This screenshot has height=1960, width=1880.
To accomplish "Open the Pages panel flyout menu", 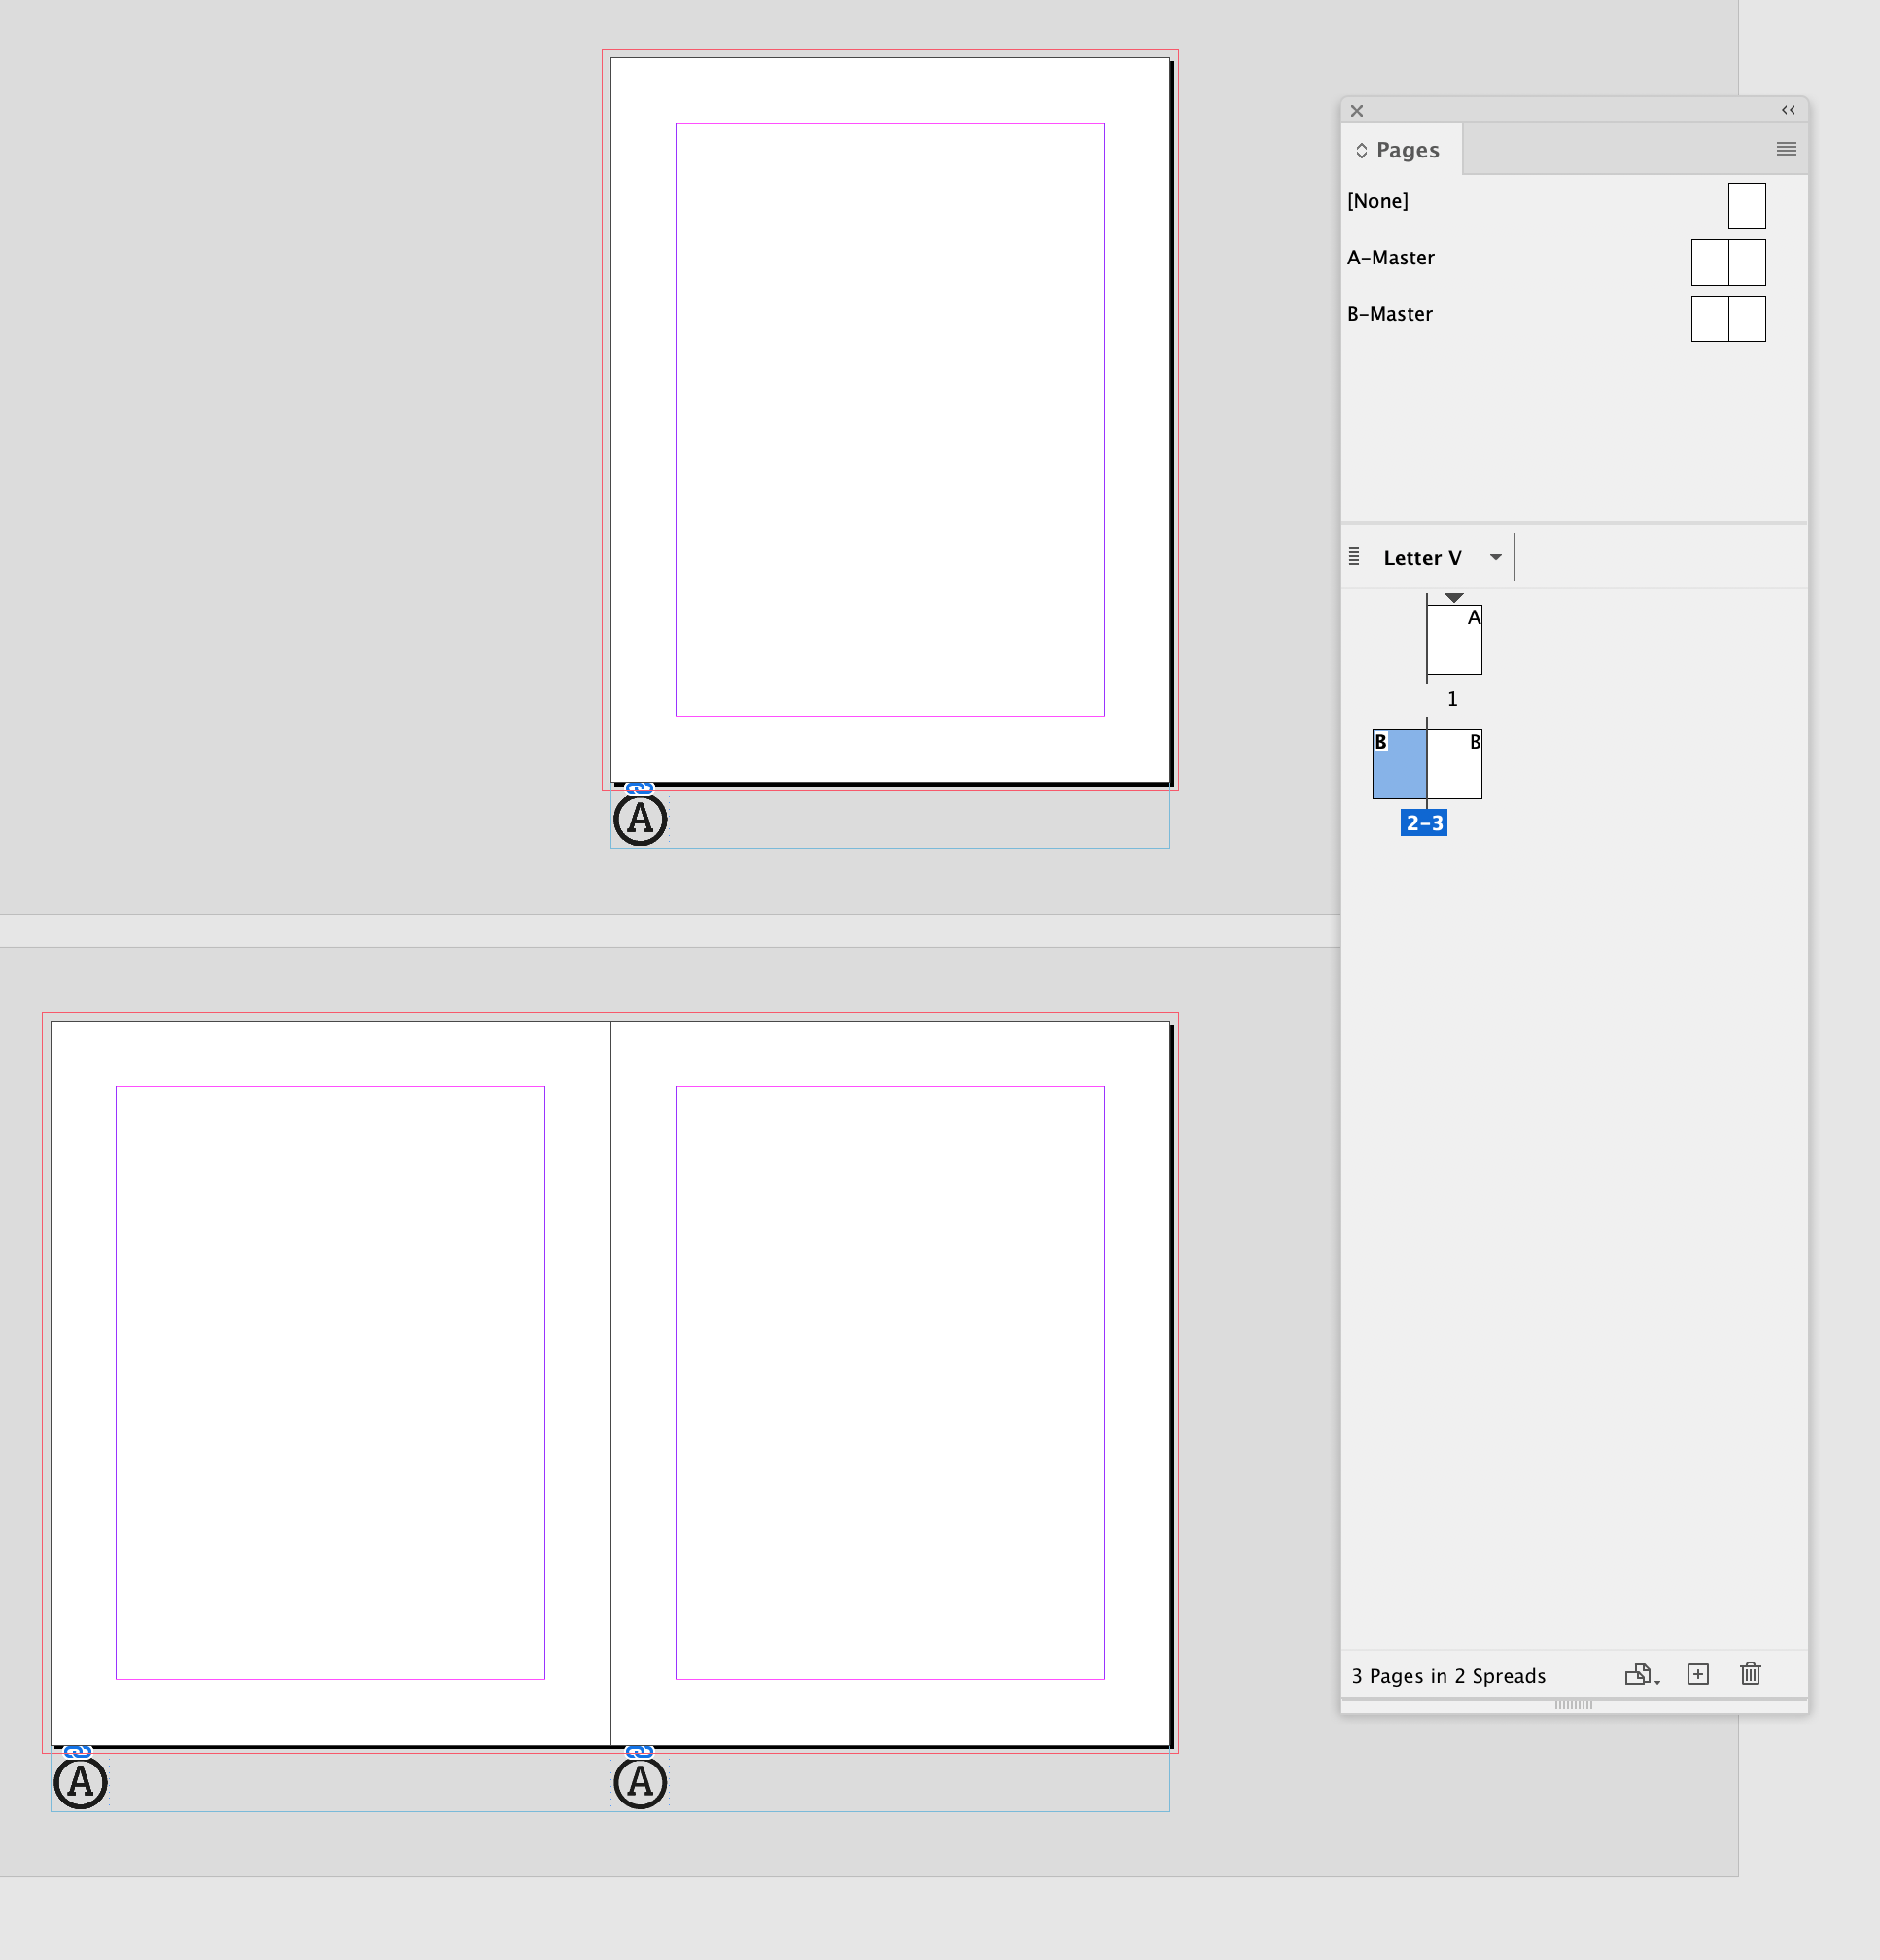I will point(1786,149).
